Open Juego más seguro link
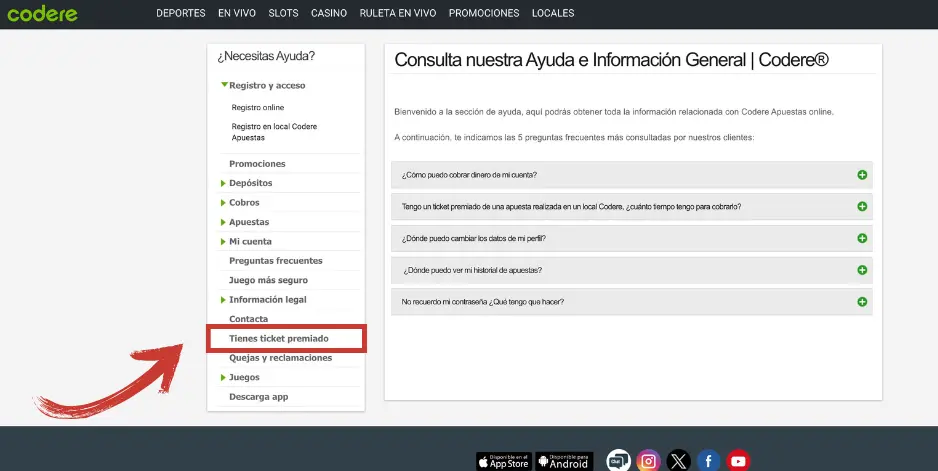 tap(269, 280)
